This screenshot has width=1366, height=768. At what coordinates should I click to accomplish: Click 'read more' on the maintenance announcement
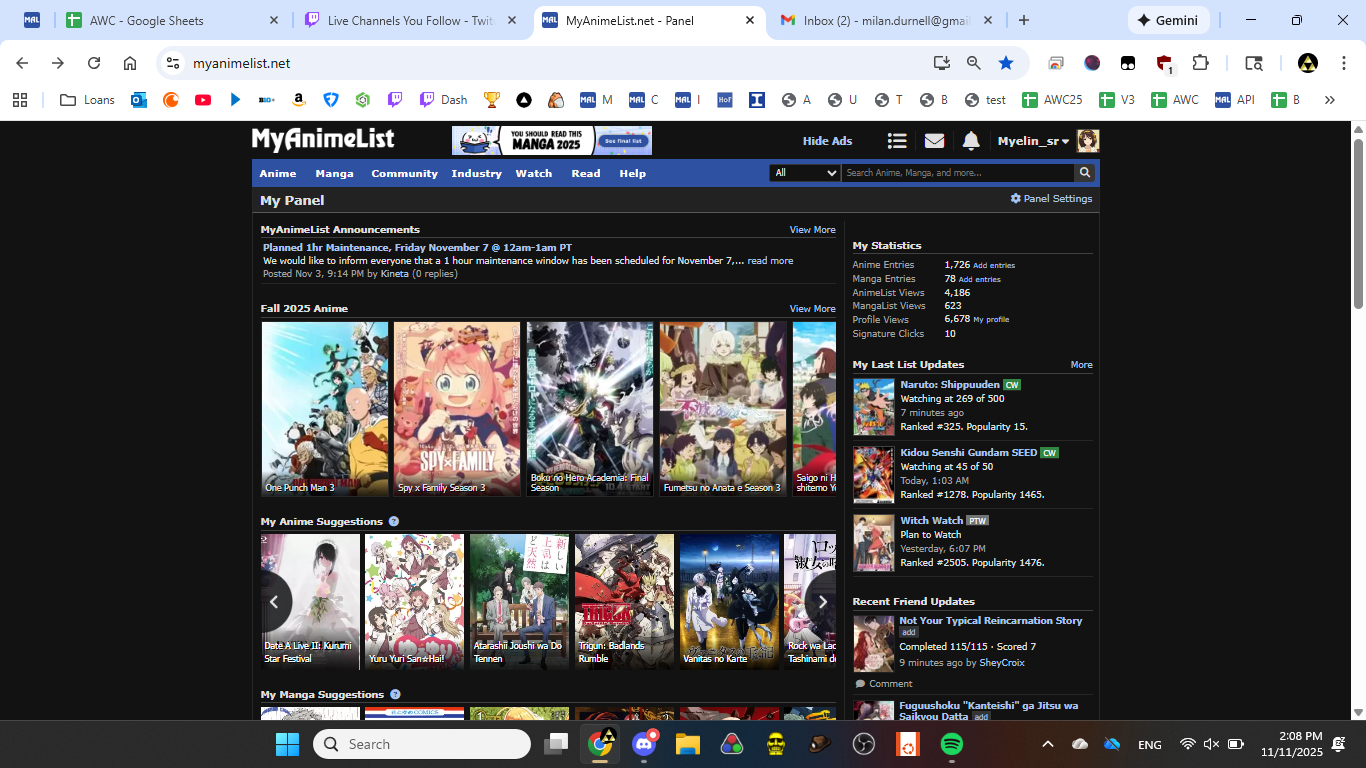(x=770, y=261)
